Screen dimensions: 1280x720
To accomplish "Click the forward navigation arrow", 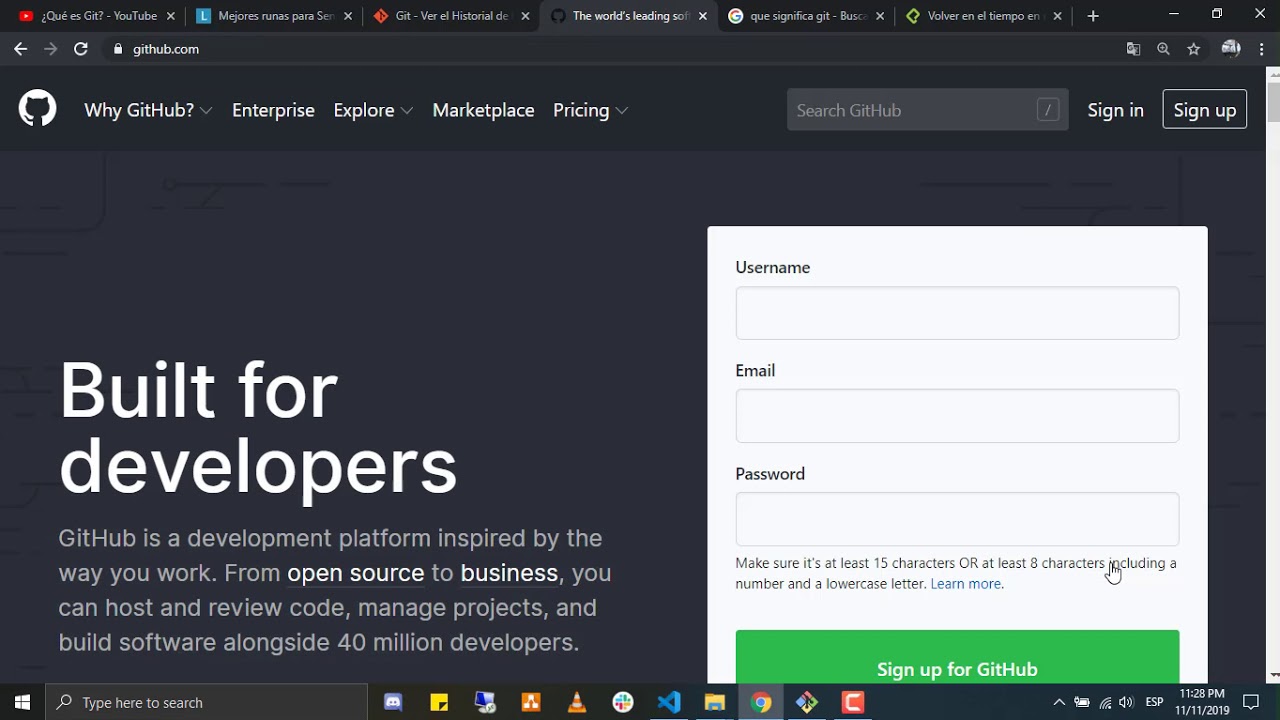I will click(50, 49).
